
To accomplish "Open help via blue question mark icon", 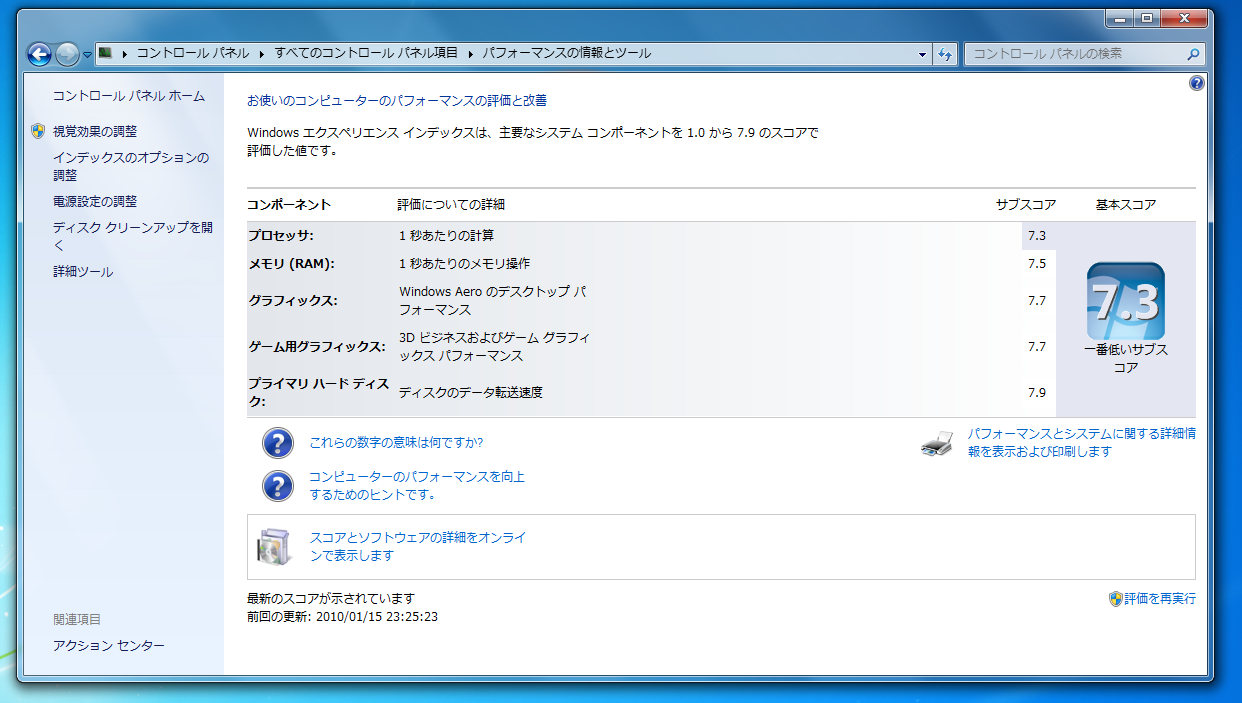I will pyautogui.click(x=1197, y=84).
